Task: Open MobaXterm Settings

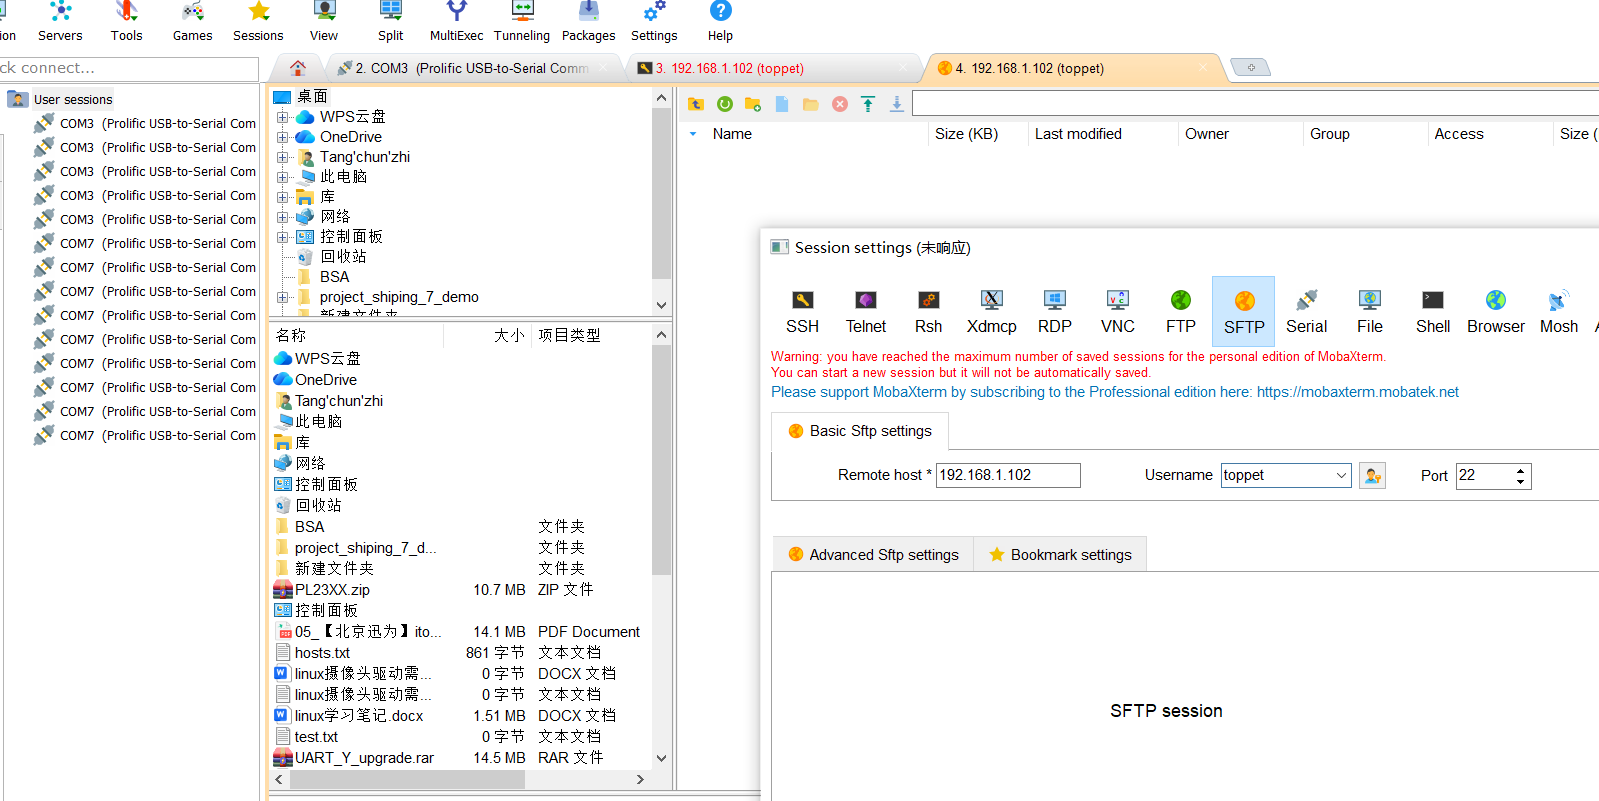Action: click(654, 22)
